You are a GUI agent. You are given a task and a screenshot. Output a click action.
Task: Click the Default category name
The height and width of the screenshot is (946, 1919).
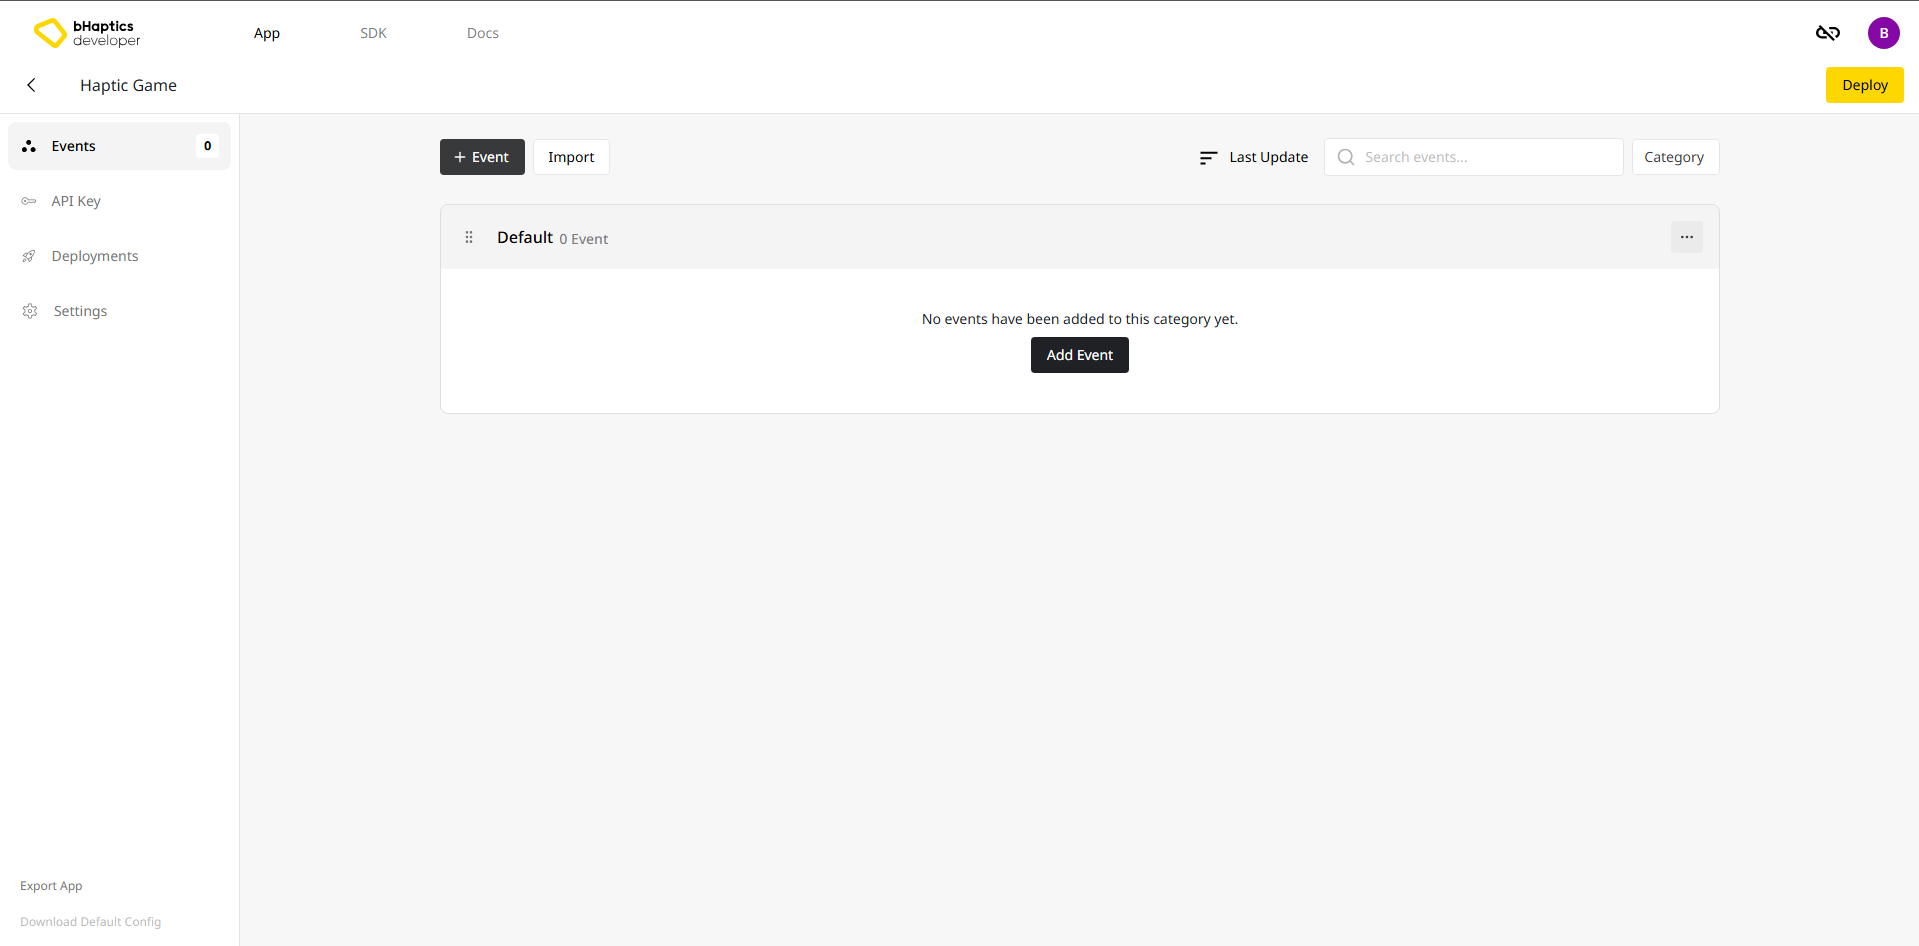point(525,237)
